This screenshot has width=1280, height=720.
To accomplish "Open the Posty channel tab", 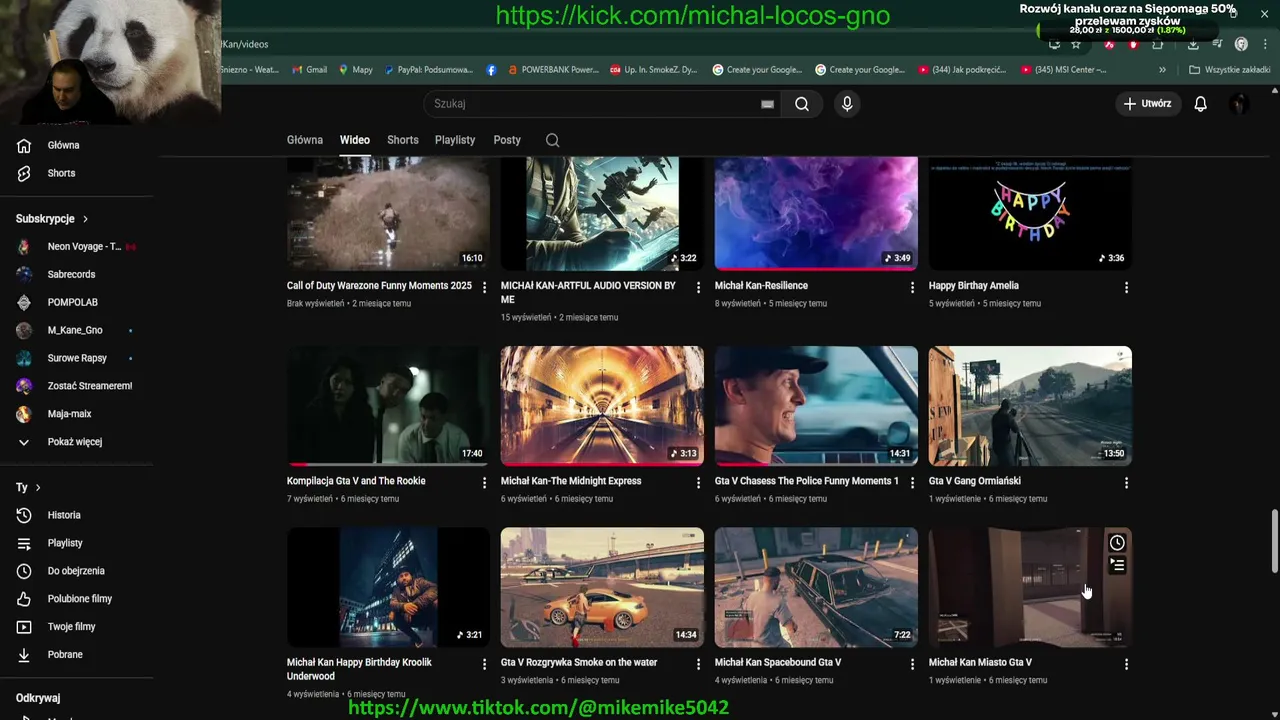I will click(507, 140).
